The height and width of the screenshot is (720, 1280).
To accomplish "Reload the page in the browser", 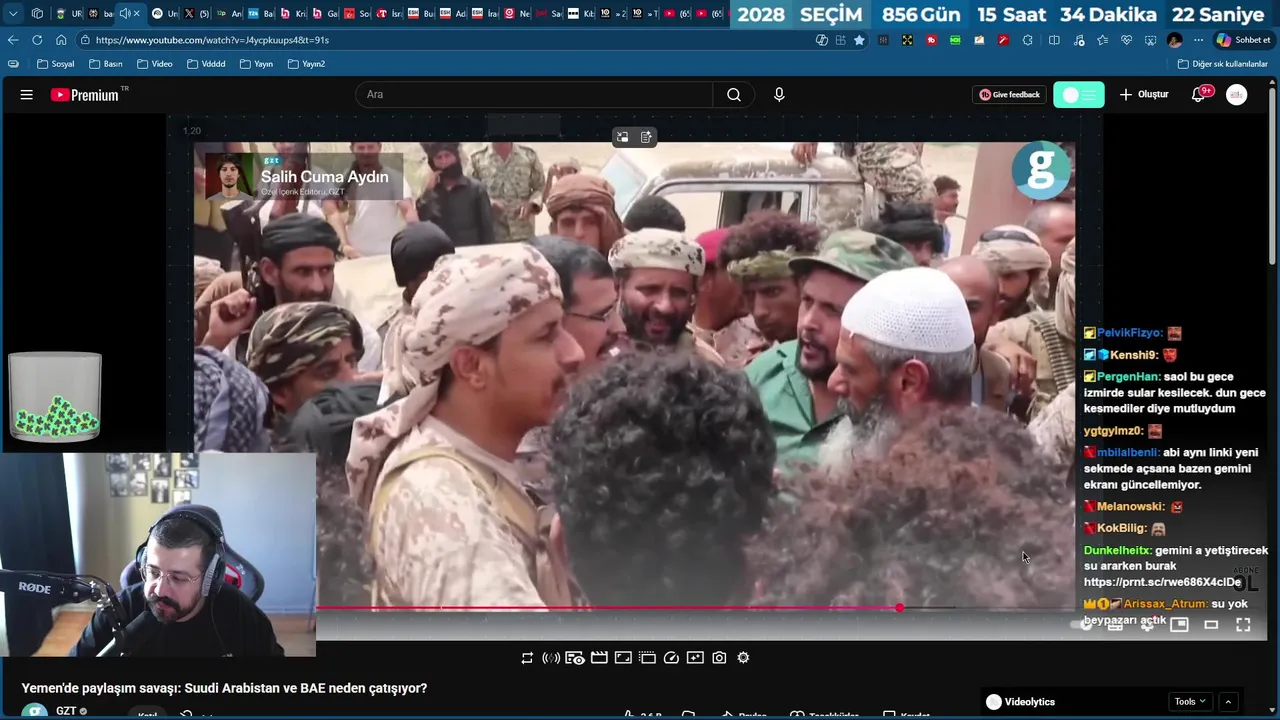I will click(x=37, y=40).
